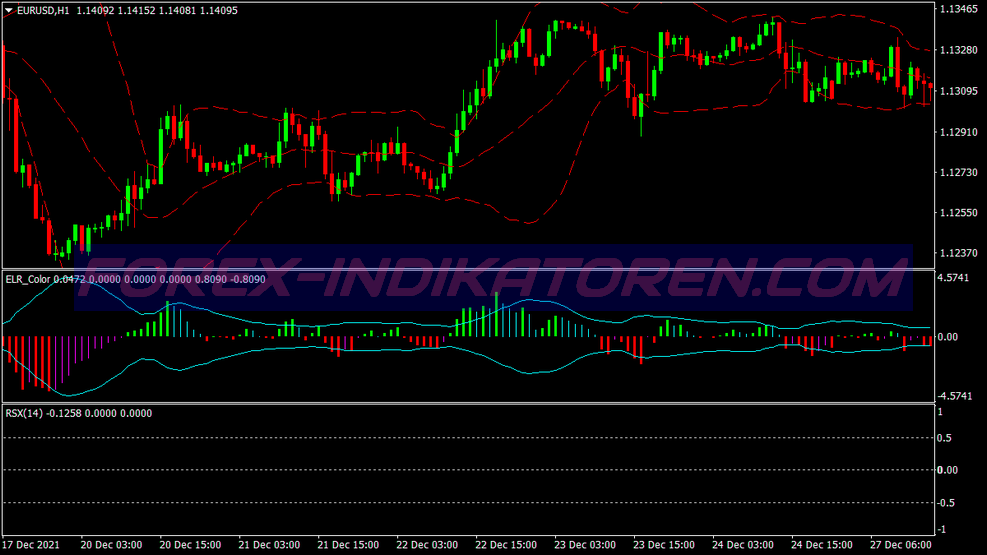Click the -0.1258 RSX value readout

tap(64, 413)
